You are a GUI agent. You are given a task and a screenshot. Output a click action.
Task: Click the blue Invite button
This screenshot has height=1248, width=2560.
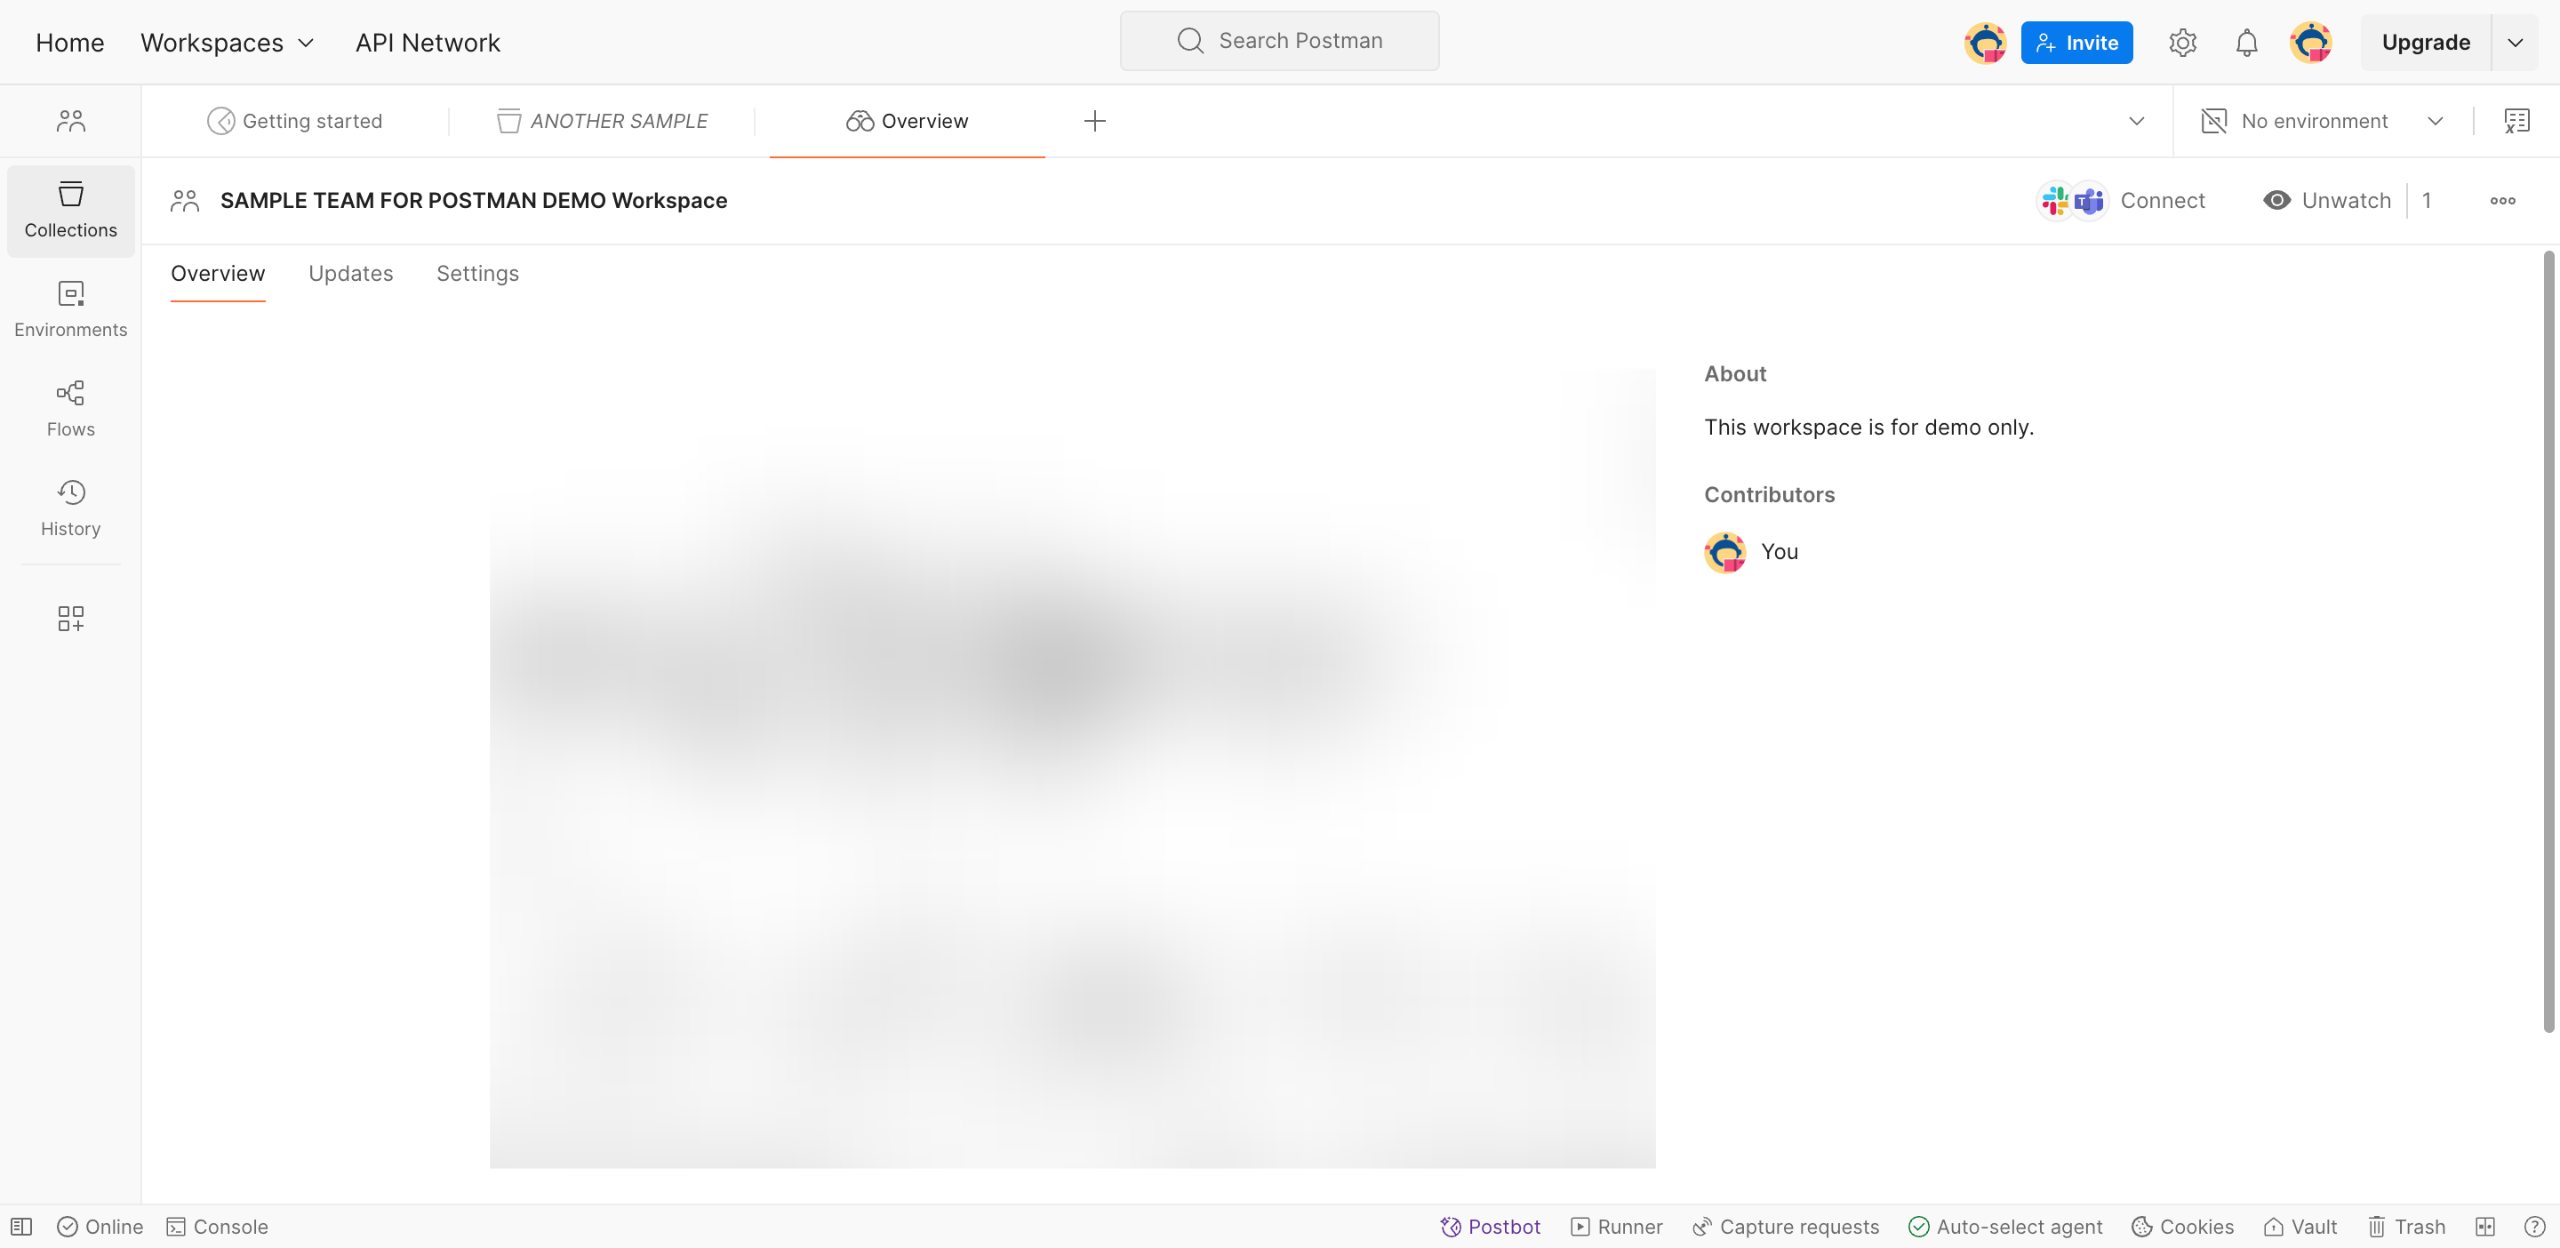[x=2076, y=42]
